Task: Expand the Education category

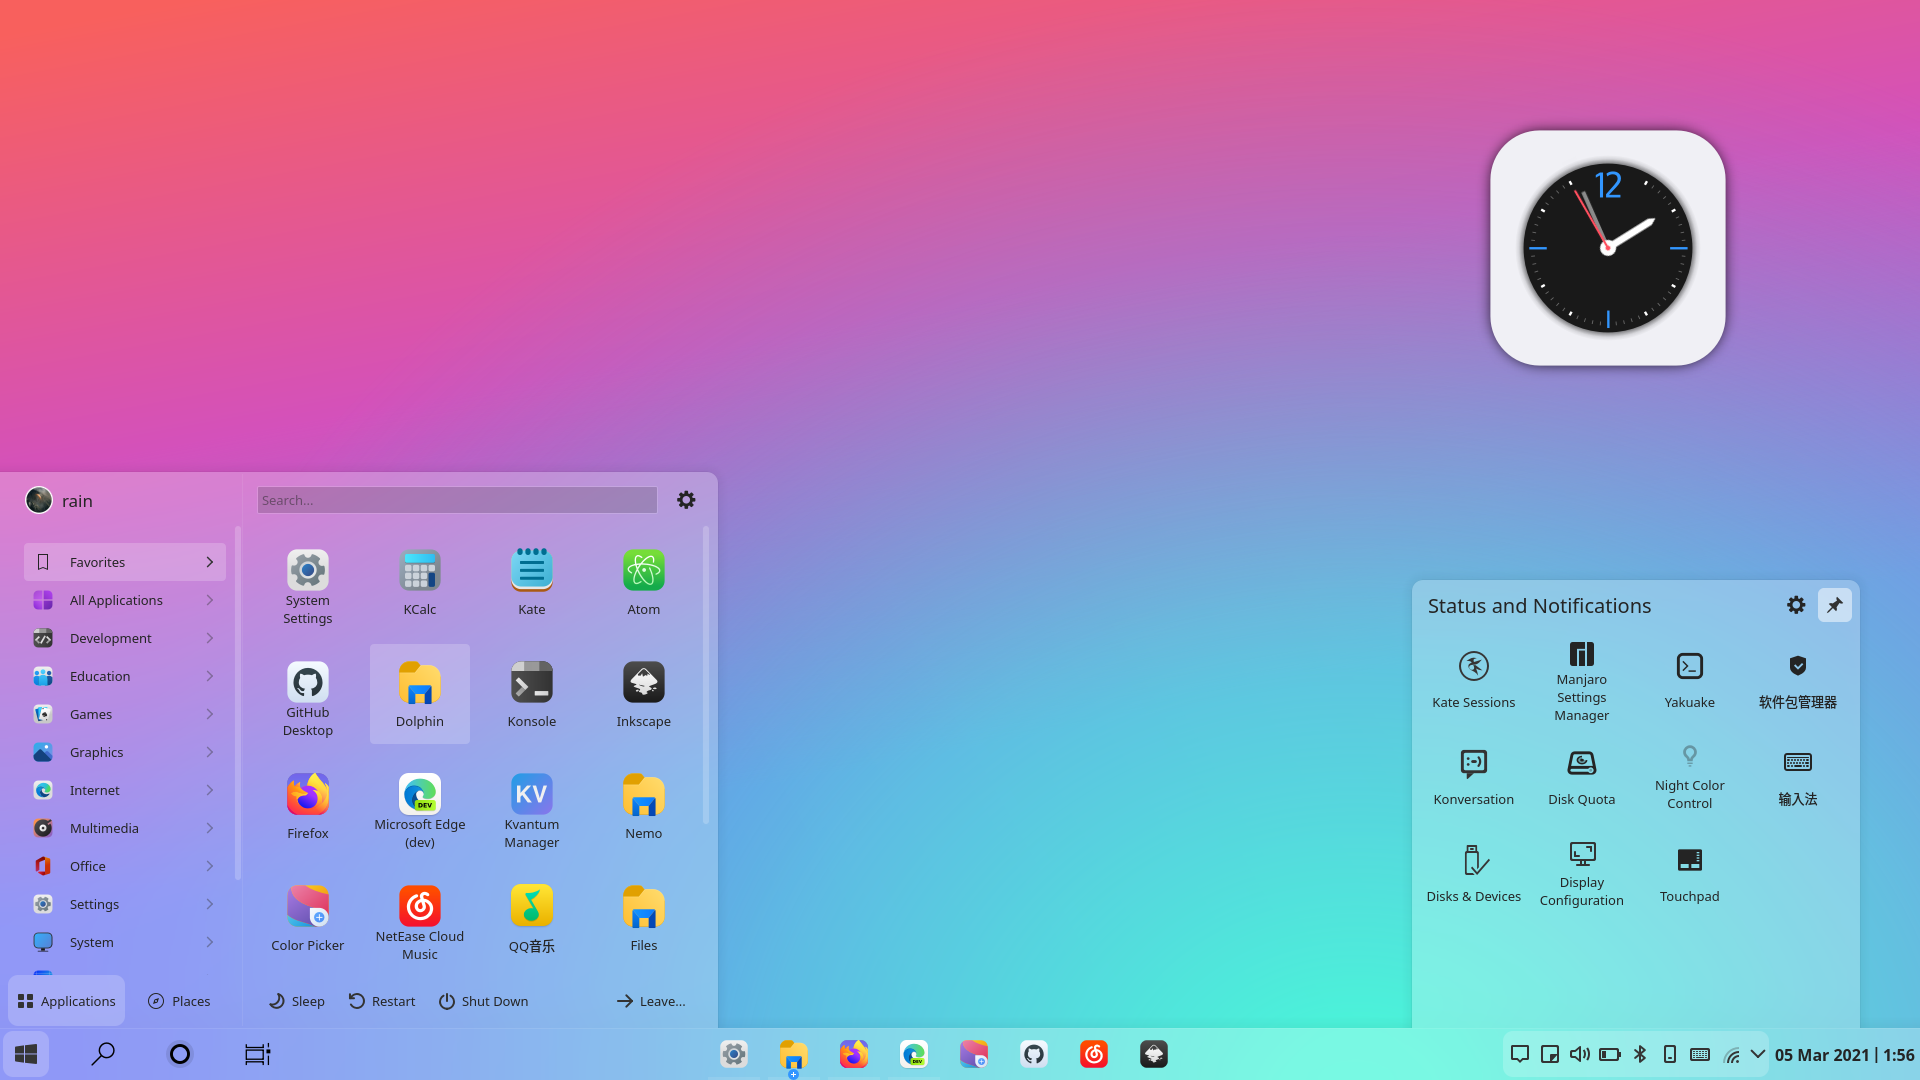Action: [125, 676]
